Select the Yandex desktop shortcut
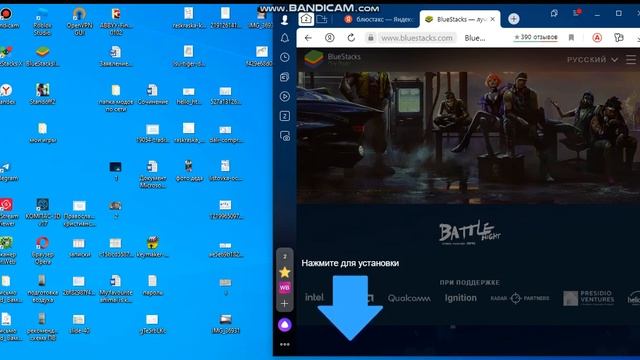The image size is (640, 360). [x=6, y=94]
